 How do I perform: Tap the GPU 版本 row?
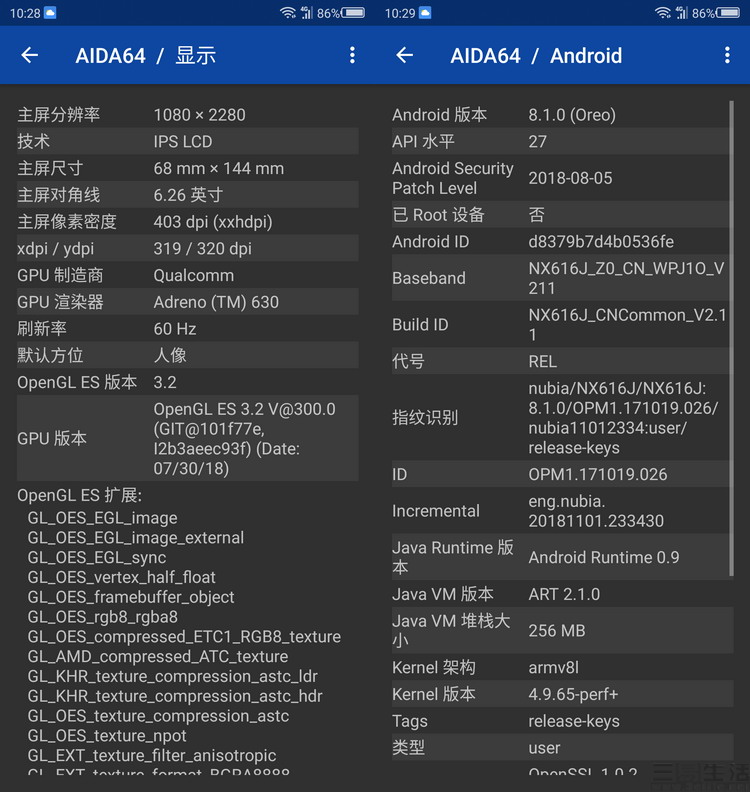coord(187,439)
